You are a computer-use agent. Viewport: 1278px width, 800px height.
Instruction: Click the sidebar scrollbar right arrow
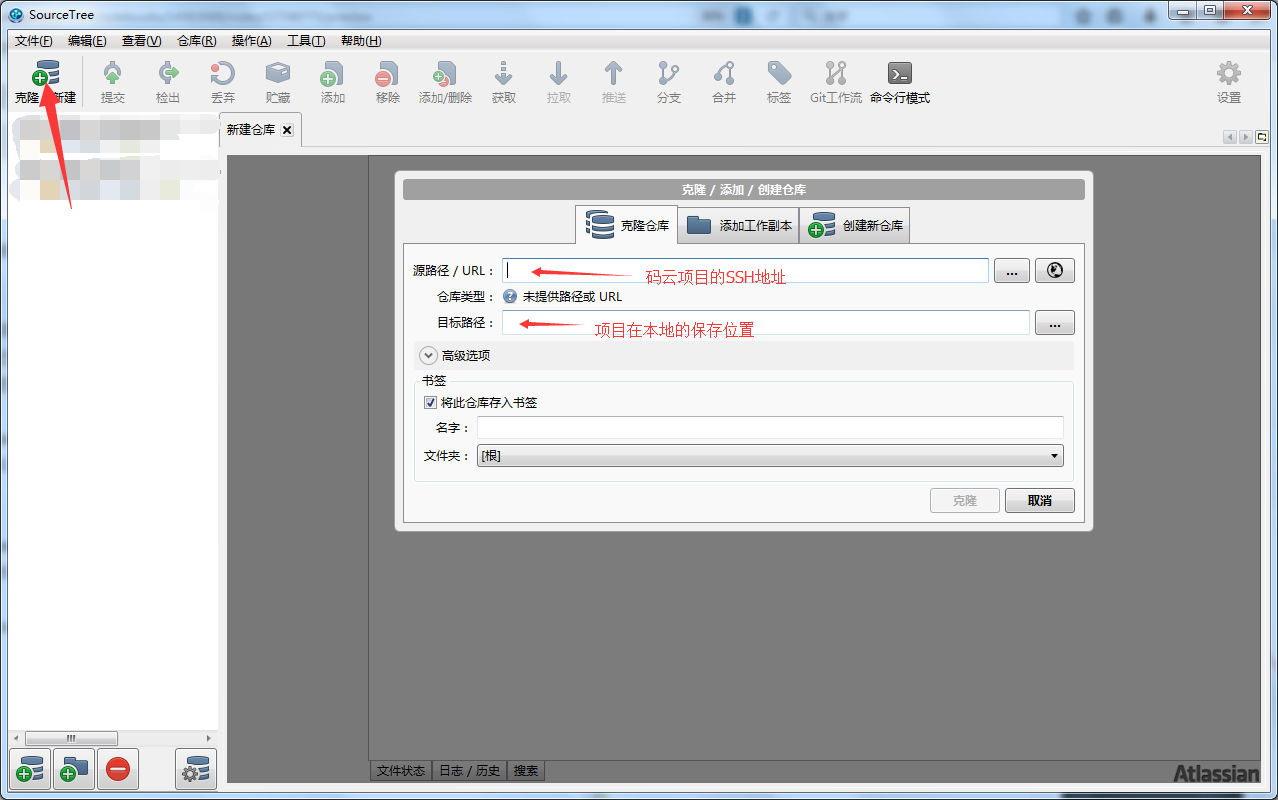point(209,738)
